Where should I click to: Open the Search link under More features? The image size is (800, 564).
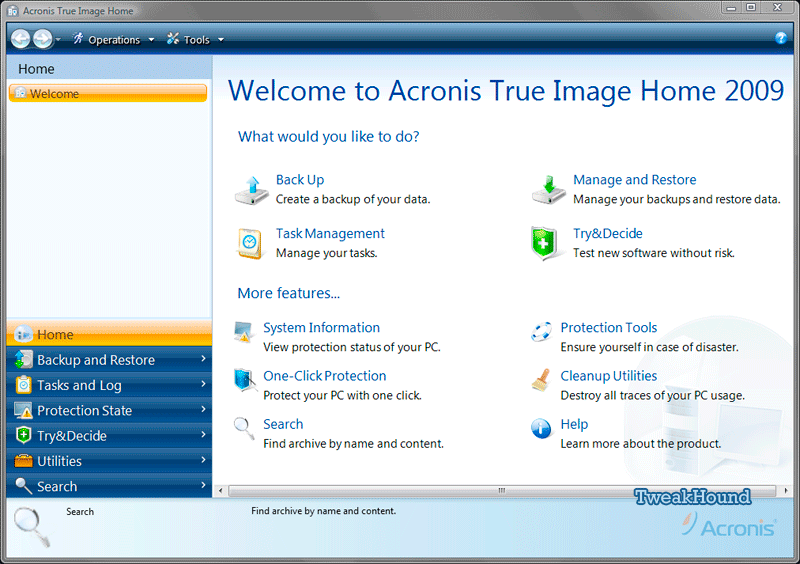[x=283, y=424]
